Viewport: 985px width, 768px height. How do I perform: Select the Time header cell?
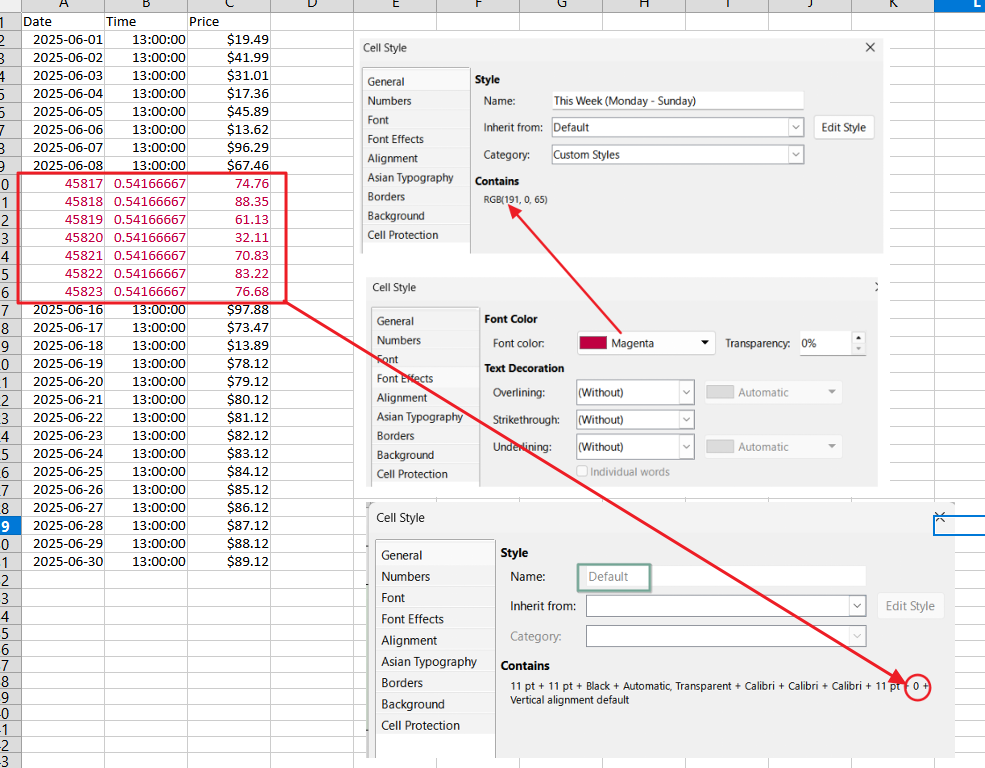146,21
